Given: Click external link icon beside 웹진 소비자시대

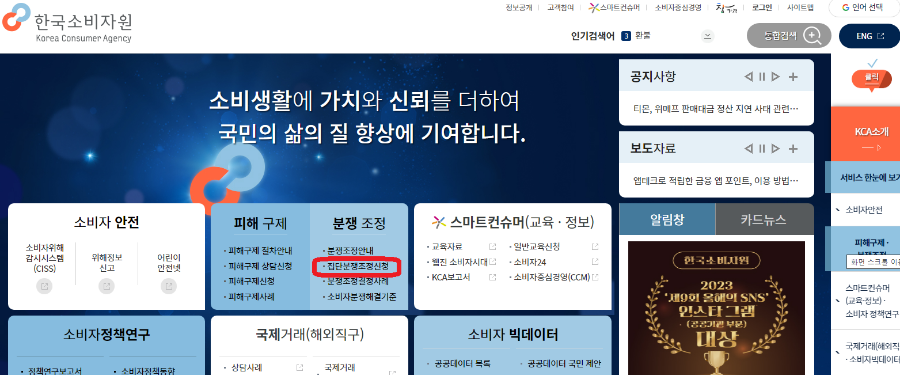Looking at the screenshot, I should (x=492, y=262).
